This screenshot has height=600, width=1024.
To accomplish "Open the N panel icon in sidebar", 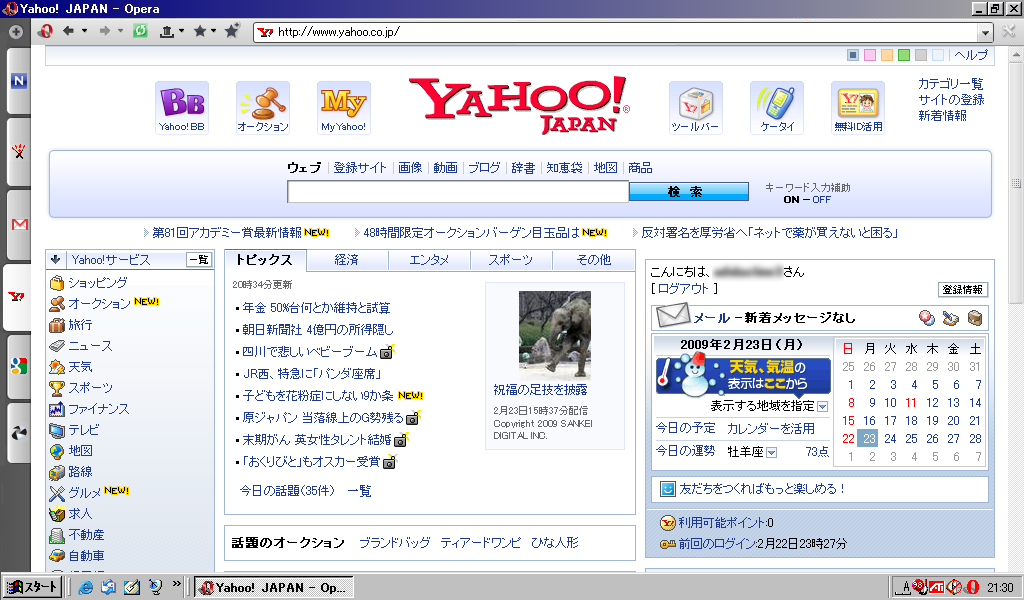I will coord(19,81).
